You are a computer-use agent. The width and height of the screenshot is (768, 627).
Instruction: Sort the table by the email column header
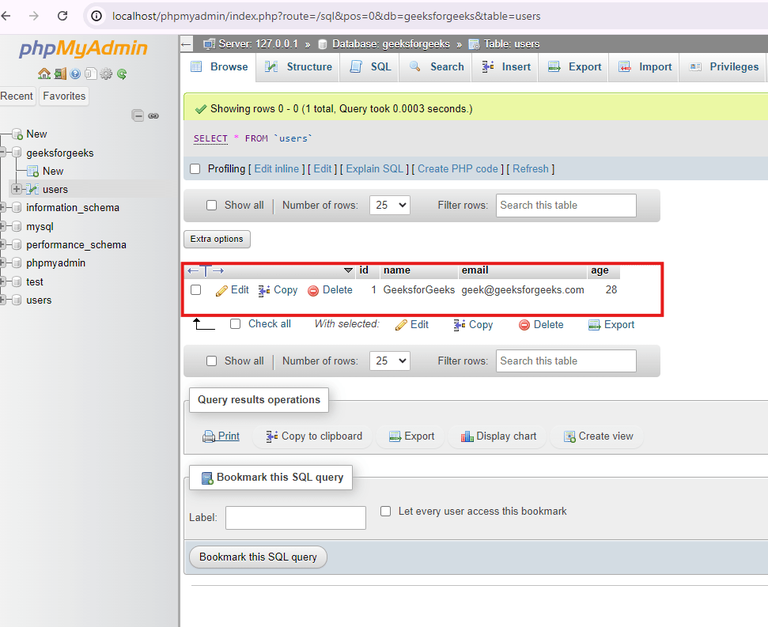(x=475, y=270)
